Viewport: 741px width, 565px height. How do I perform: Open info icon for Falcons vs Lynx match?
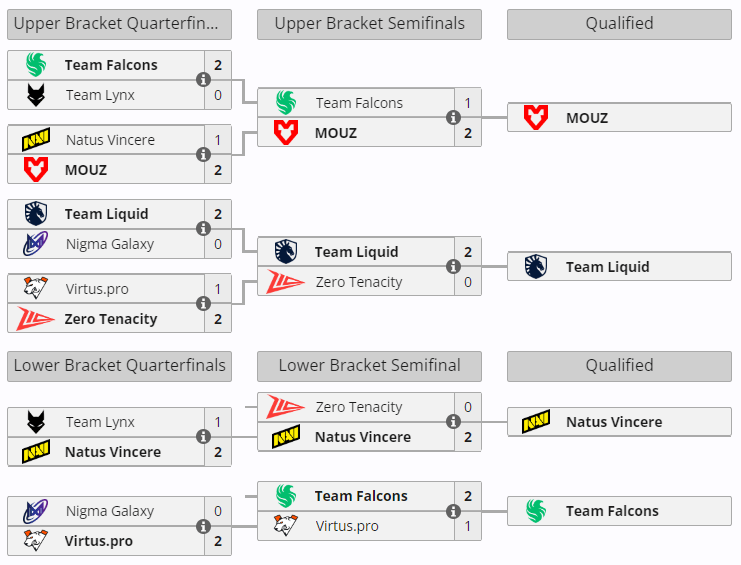(x=204, y=80)
